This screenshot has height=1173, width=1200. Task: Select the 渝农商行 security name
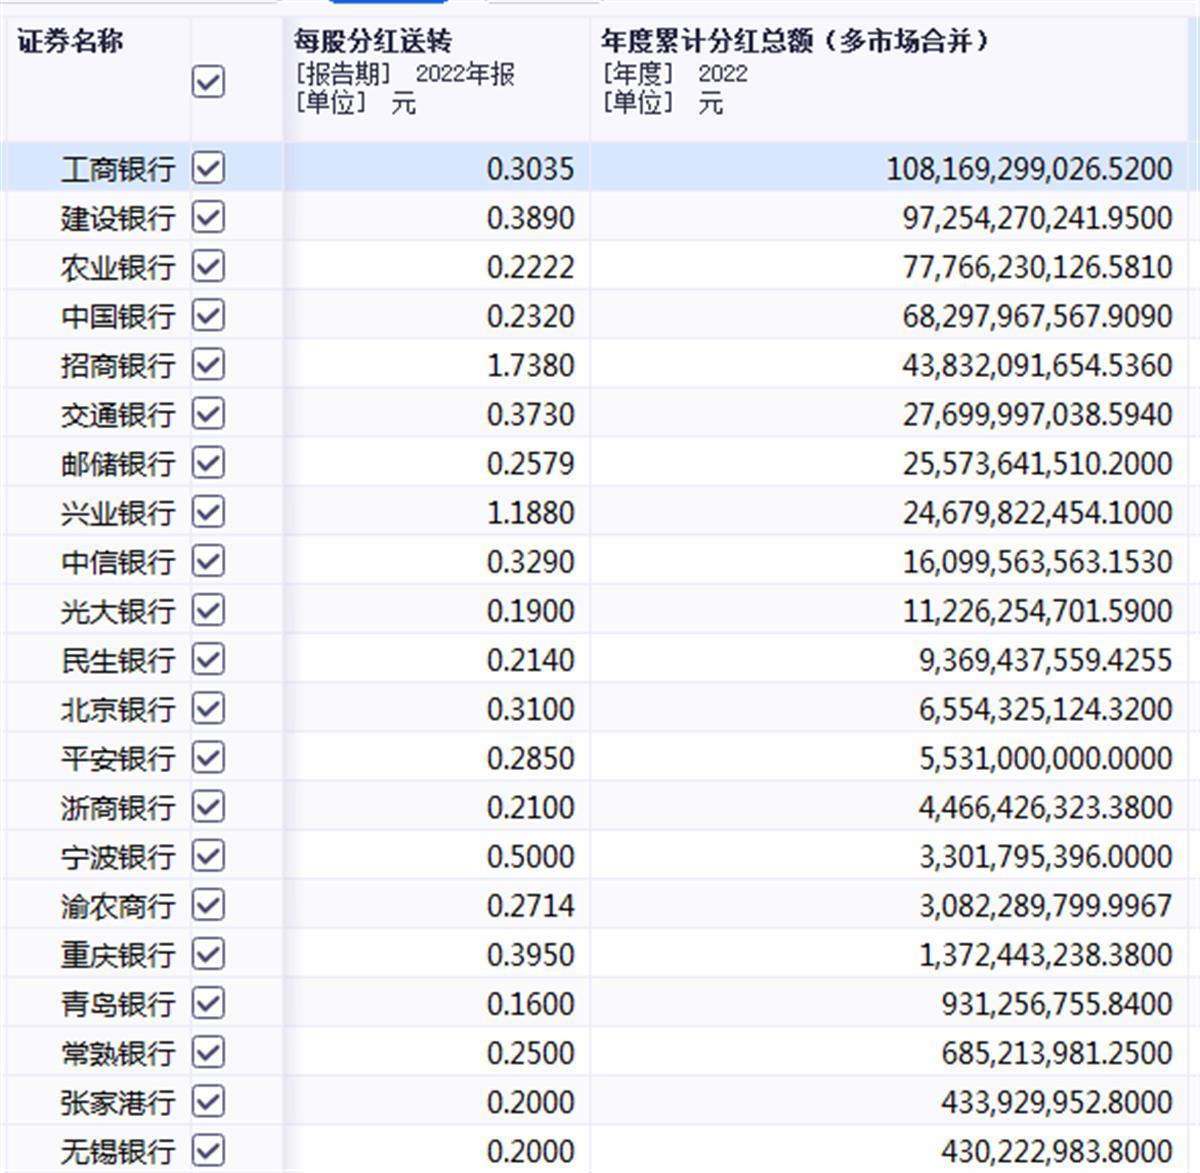coord(117,906)
